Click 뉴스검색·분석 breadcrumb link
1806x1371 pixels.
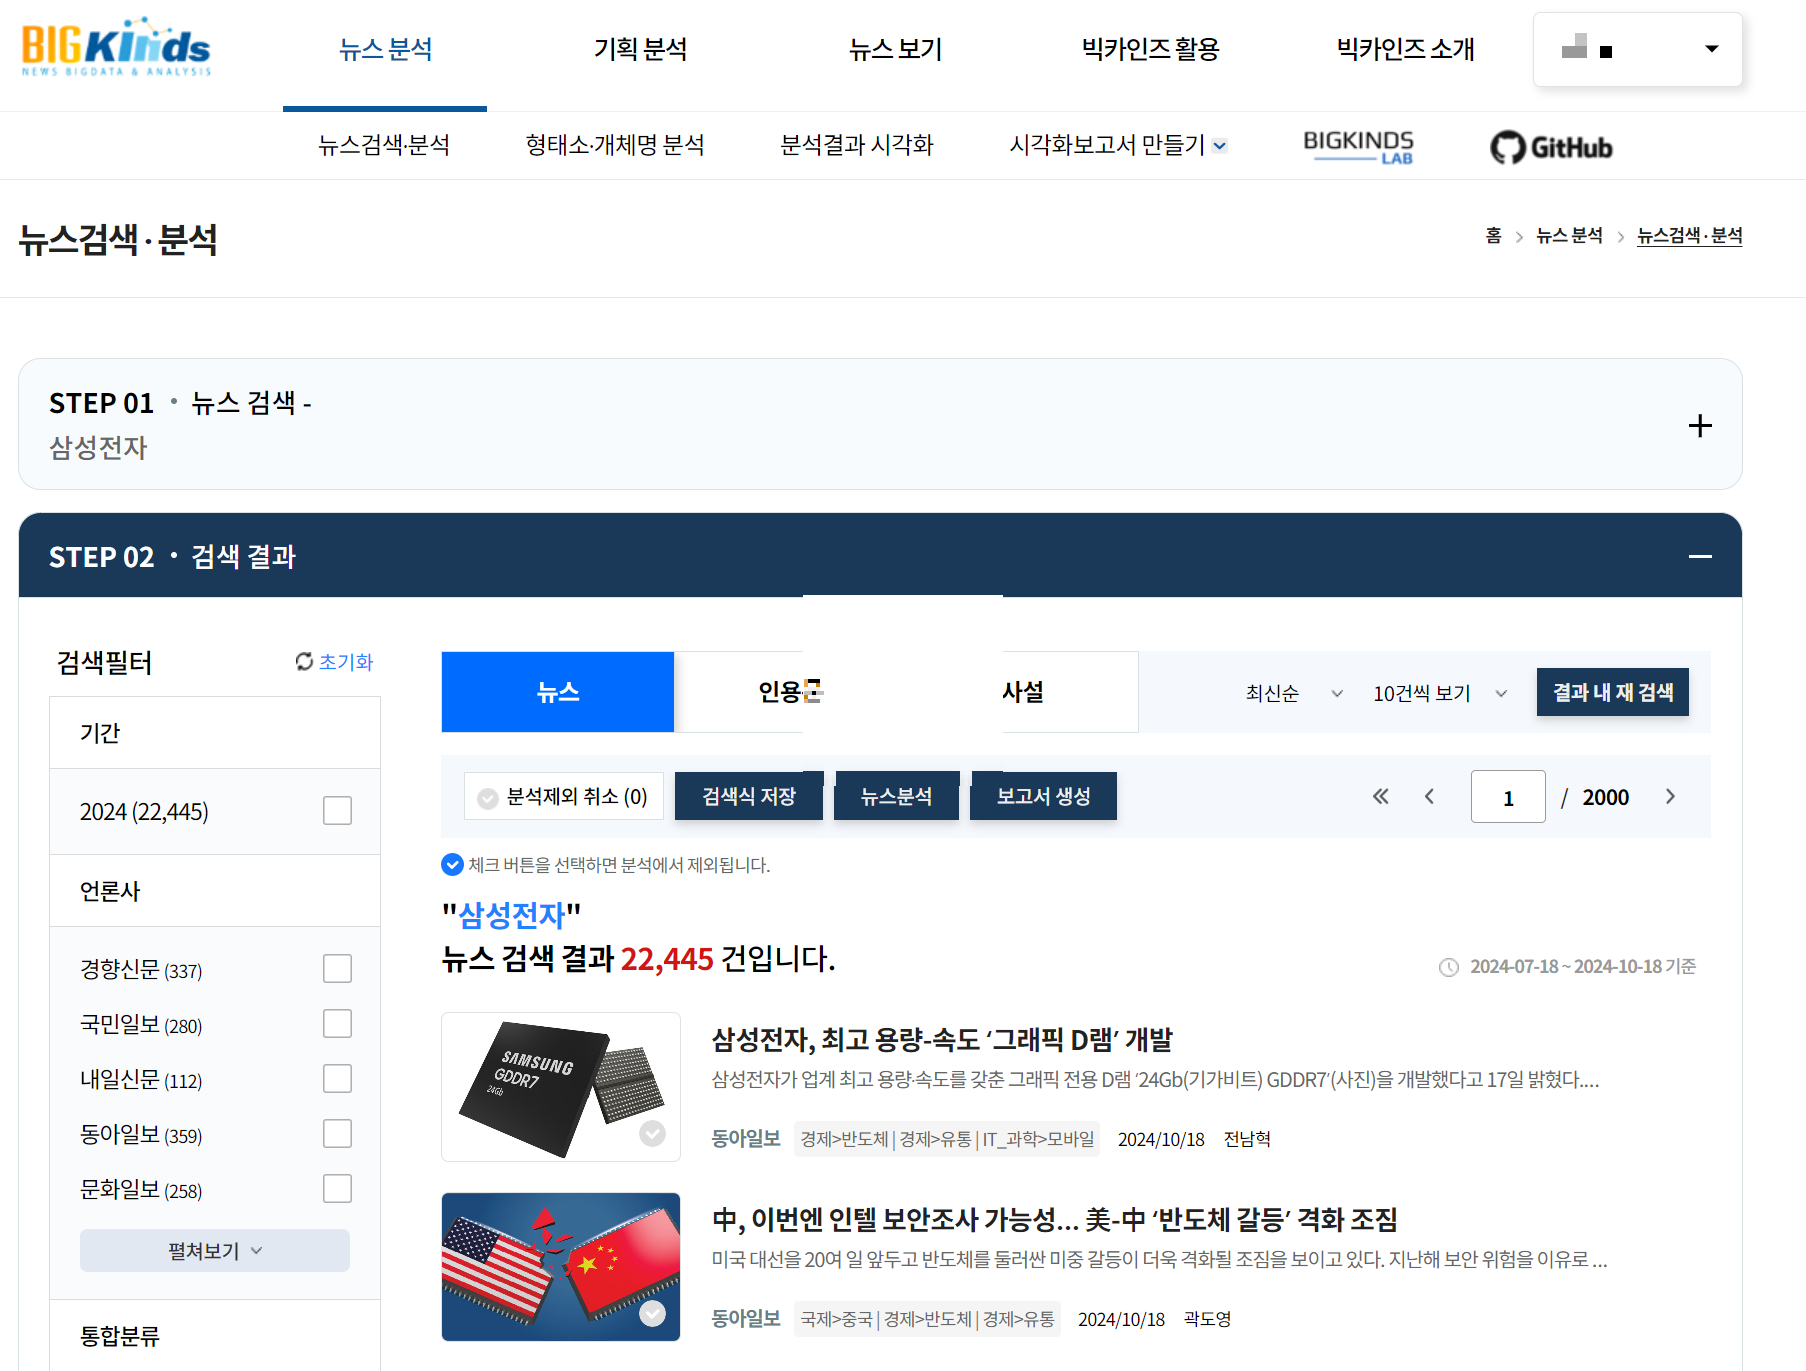(1689, 235)
